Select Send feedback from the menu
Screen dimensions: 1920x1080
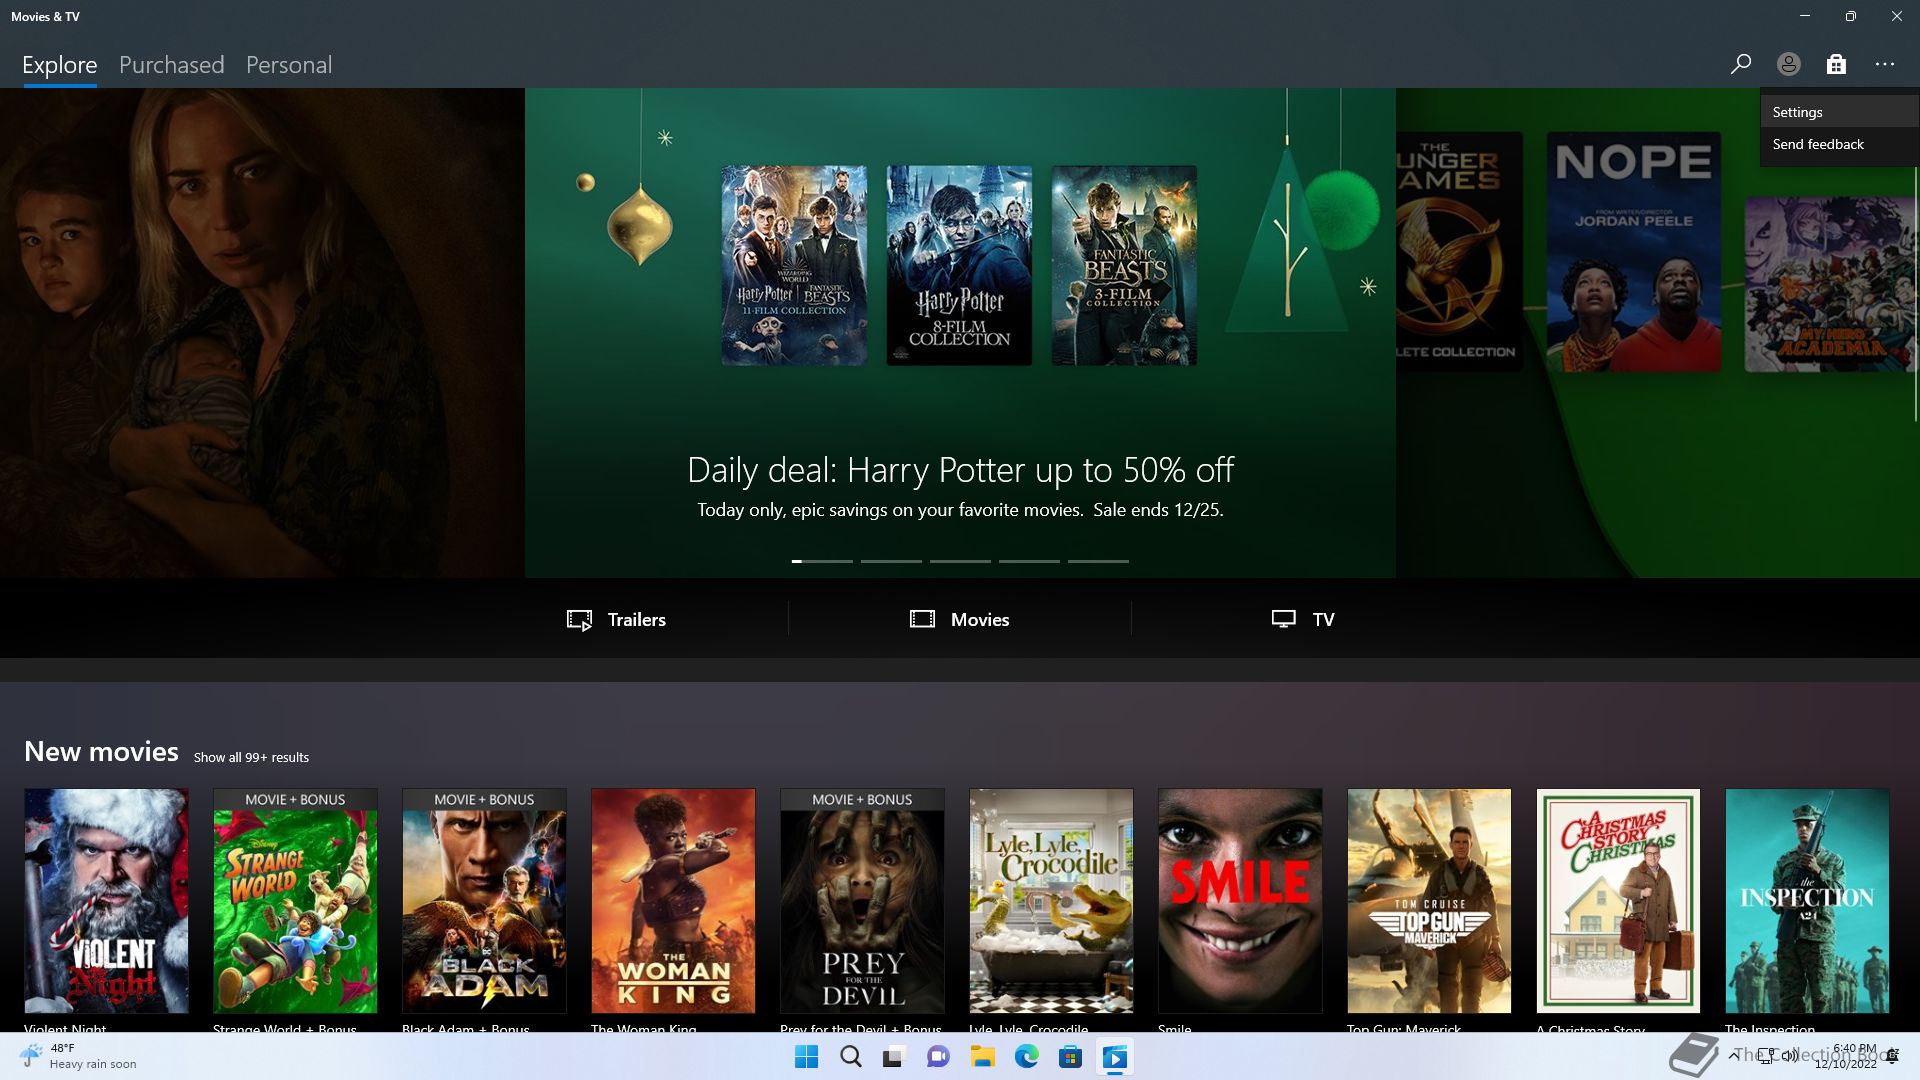[x=1840, y=144]
